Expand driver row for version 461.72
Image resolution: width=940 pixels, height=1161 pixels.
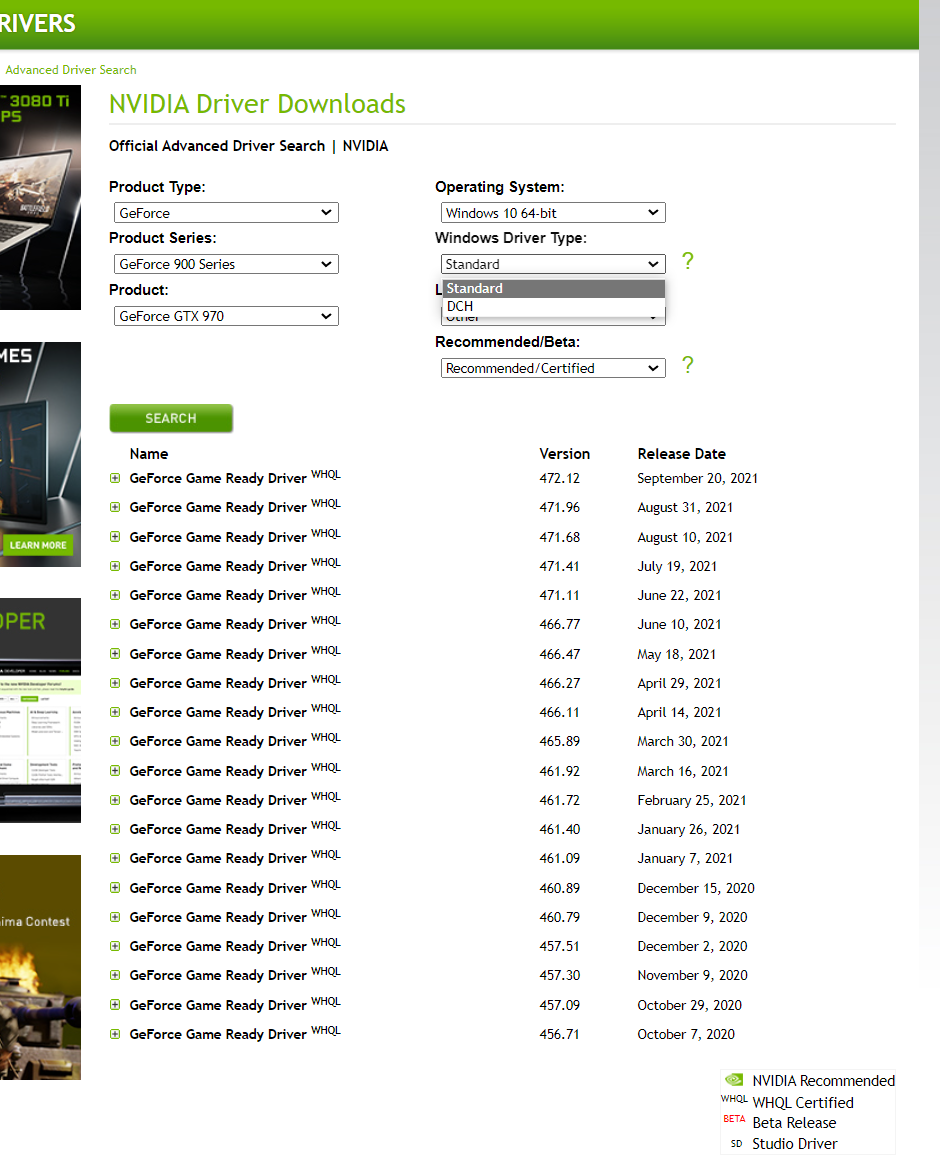point(115,800)
